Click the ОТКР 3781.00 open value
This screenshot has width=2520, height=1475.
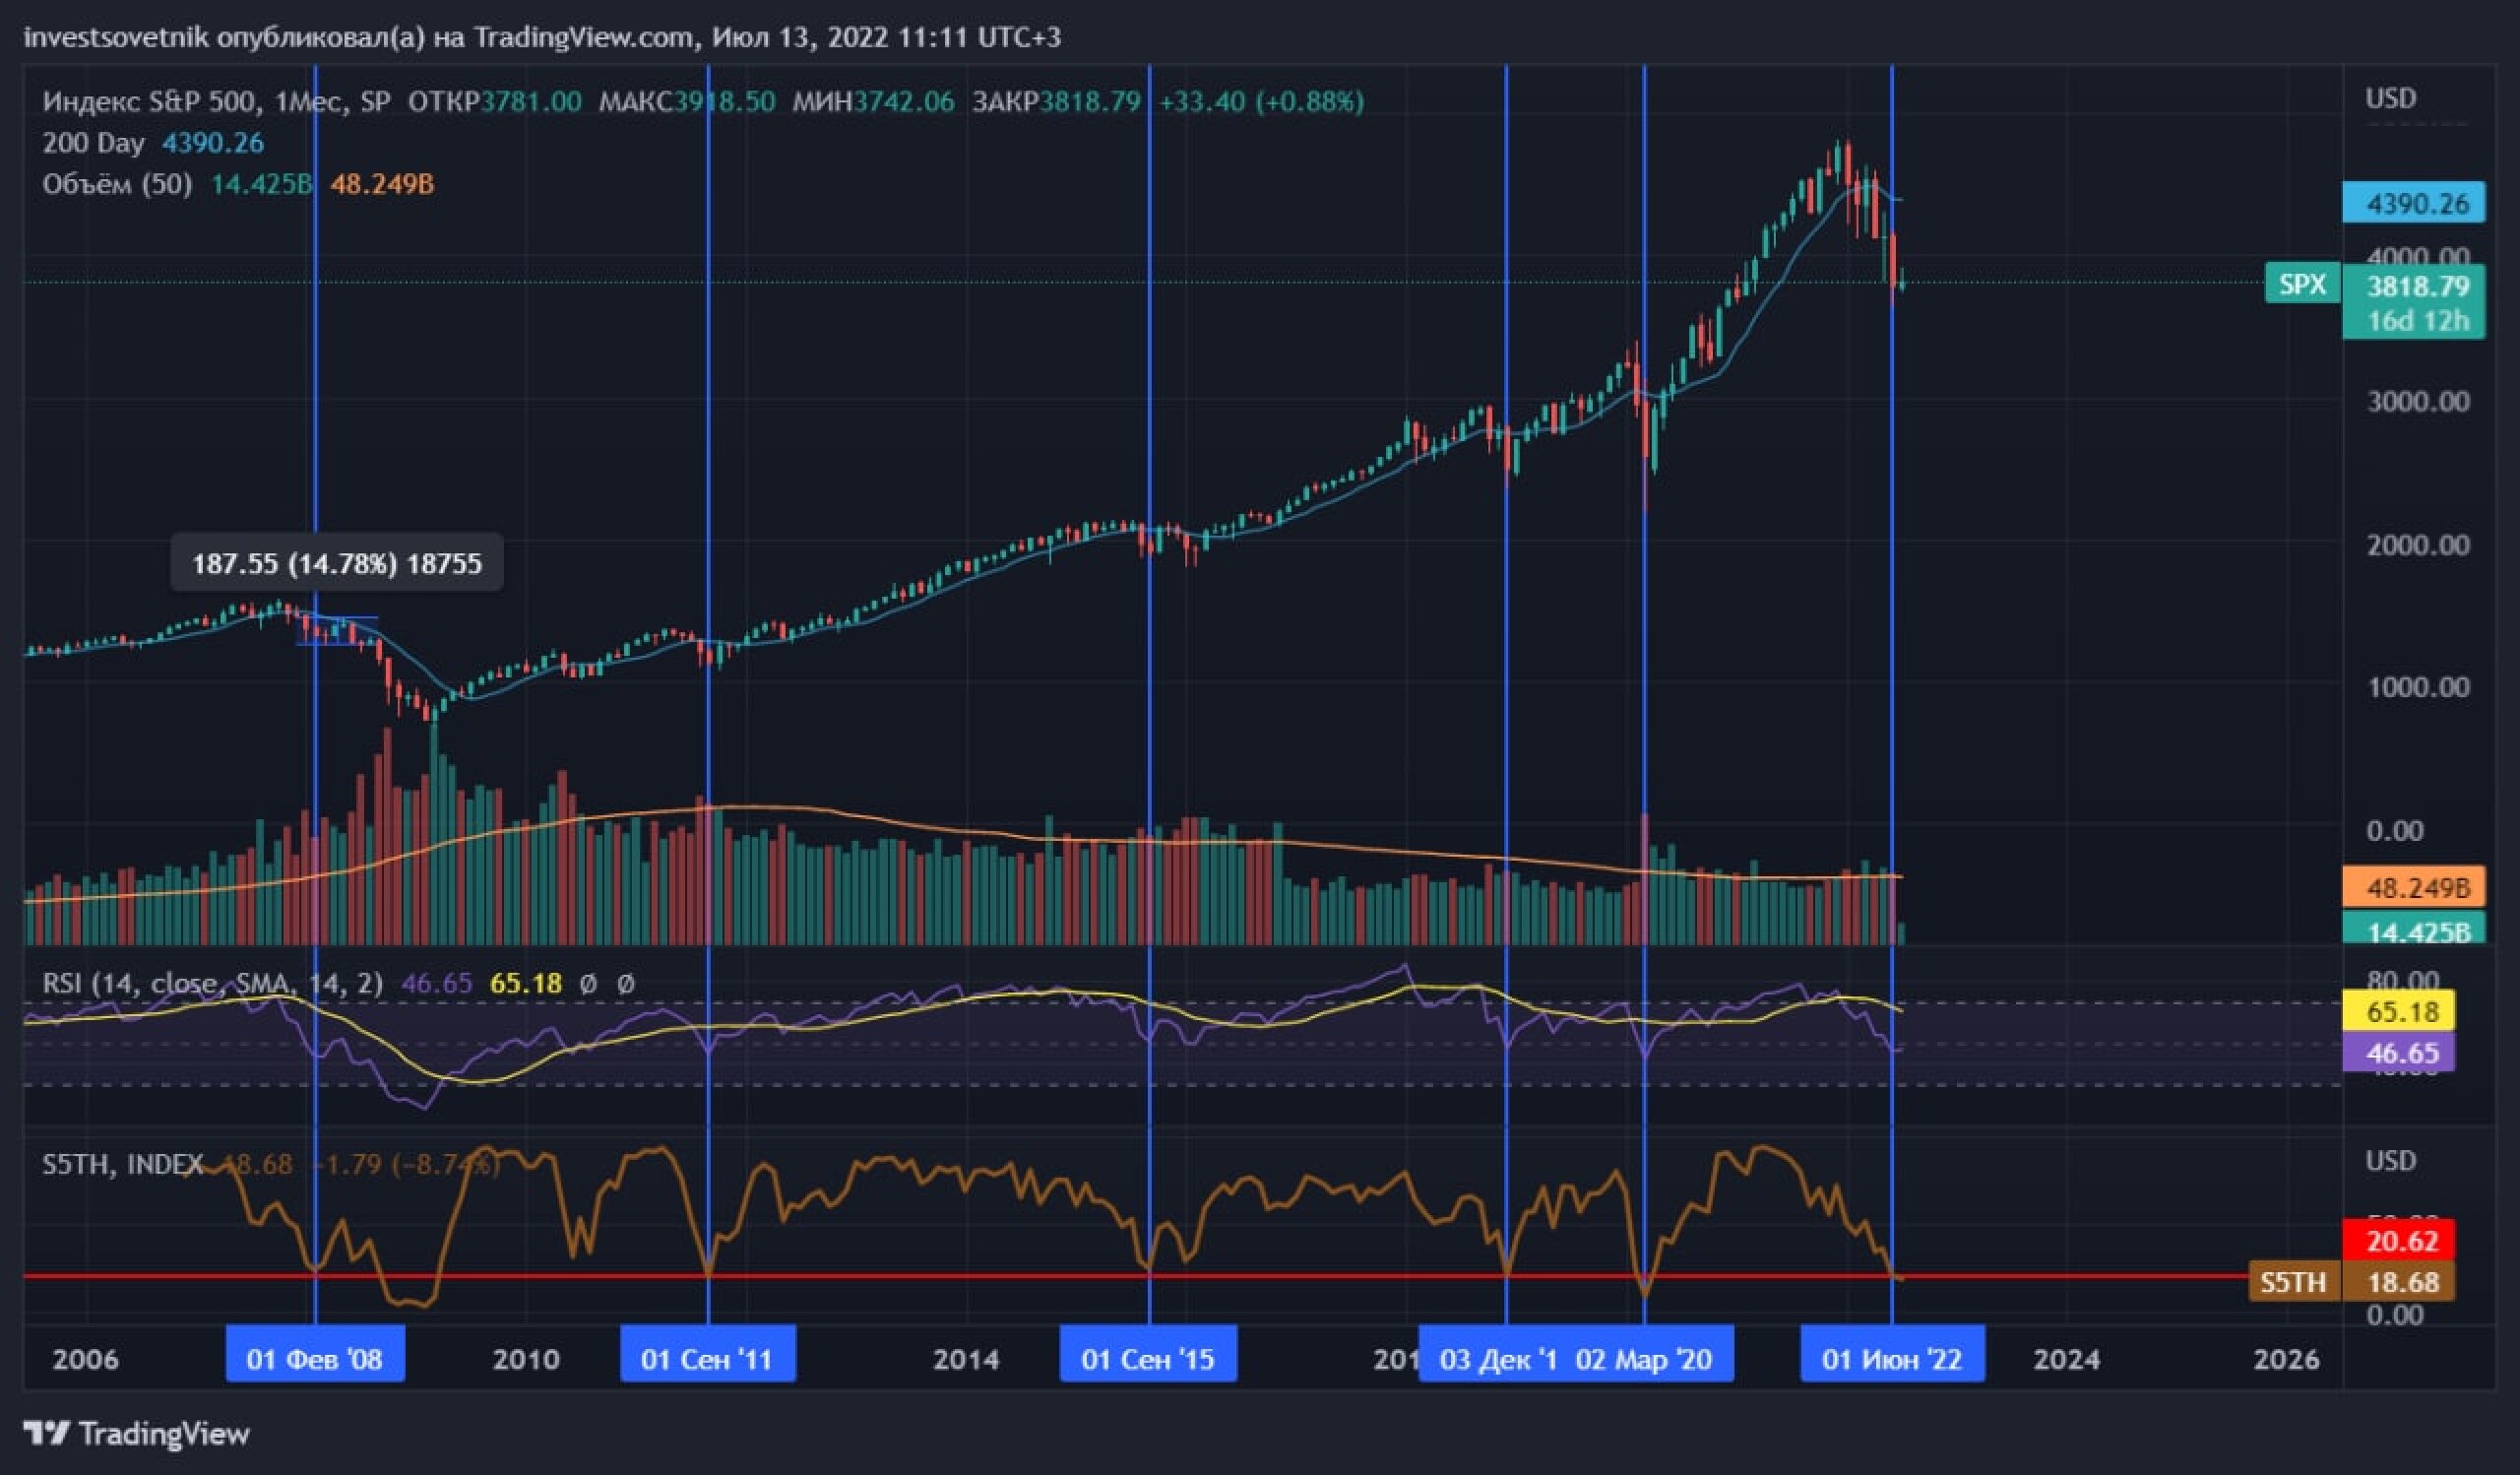[x=494, y=101]
